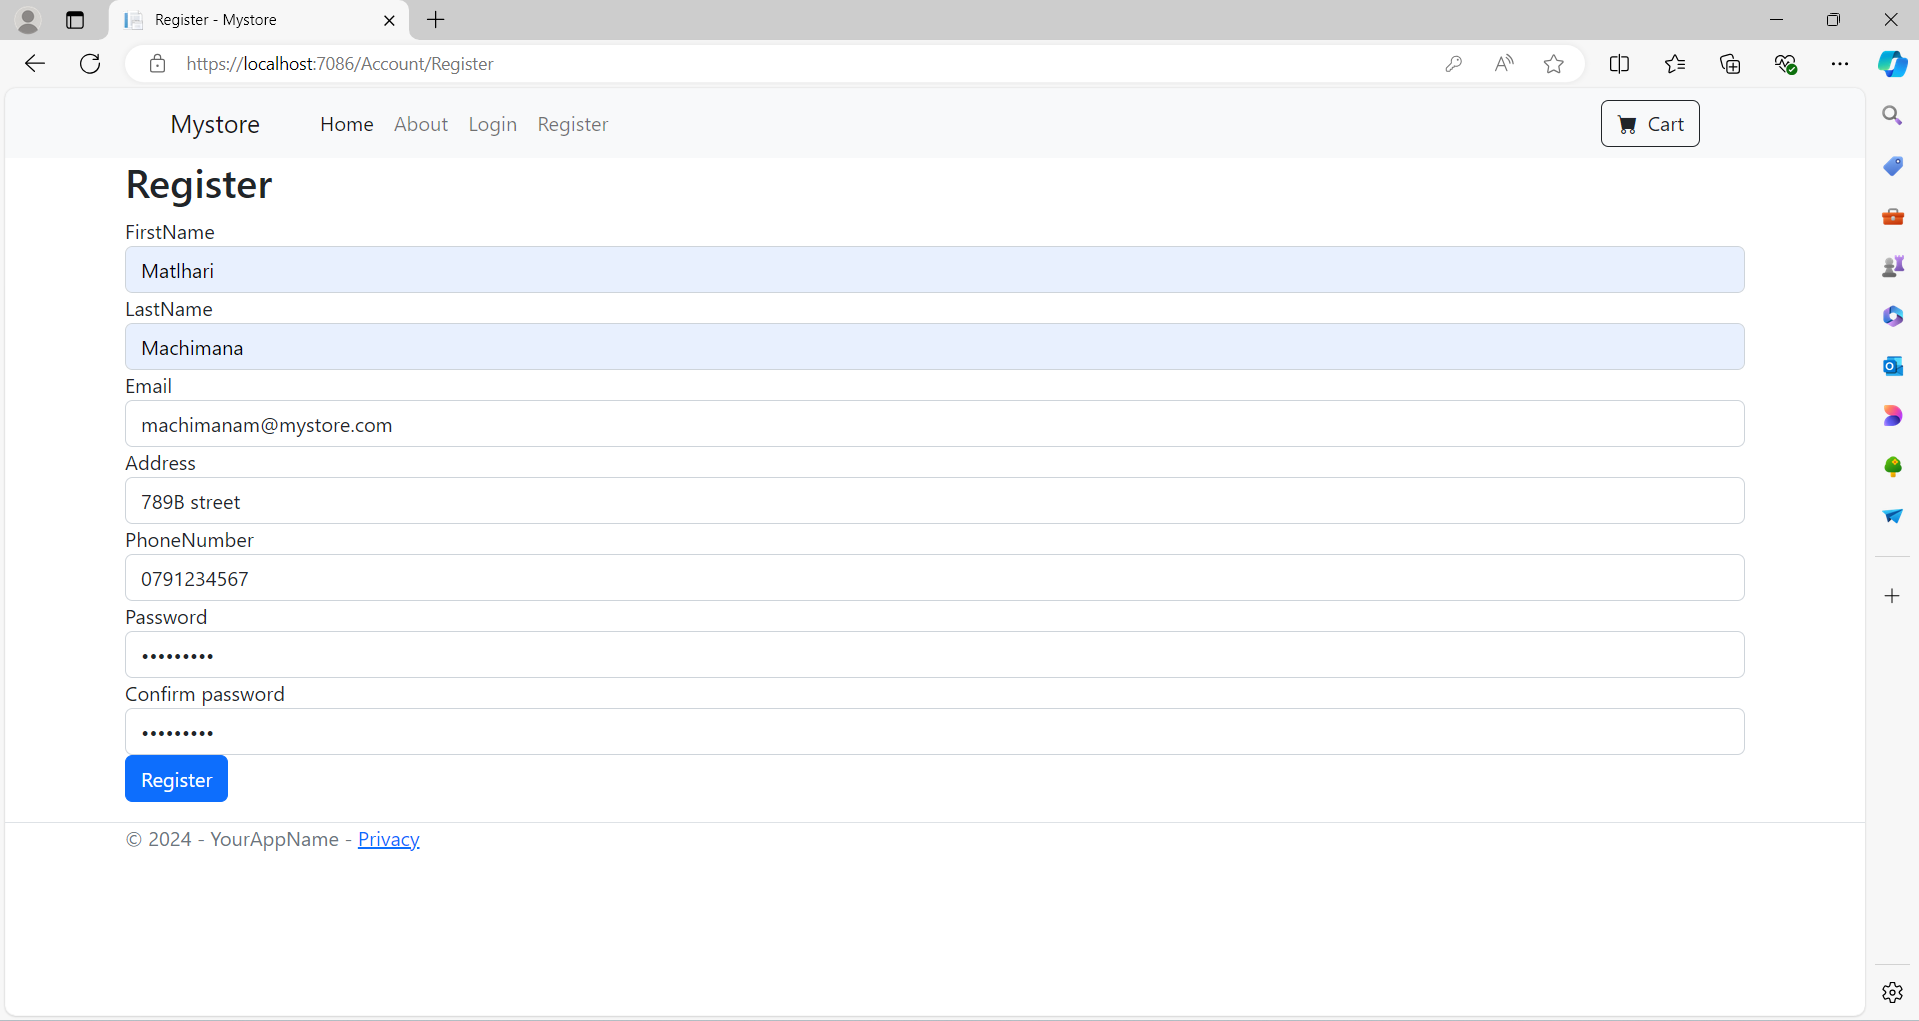The width and height of the screenshot is (1919, 1021).
Task: Click the Address label
Action: pos(161,463)
